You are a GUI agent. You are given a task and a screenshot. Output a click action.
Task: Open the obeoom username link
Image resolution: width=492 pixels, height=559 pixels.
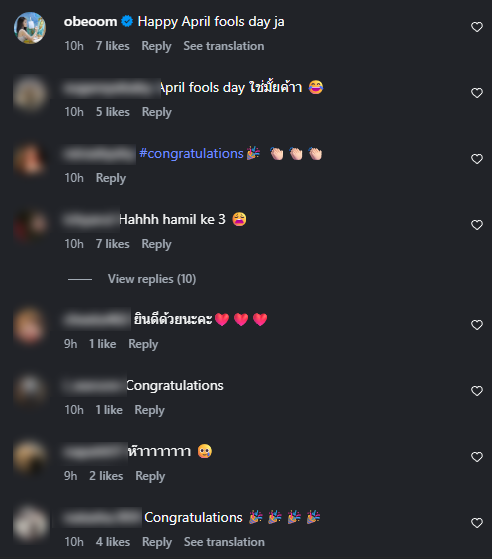[90, 22]
